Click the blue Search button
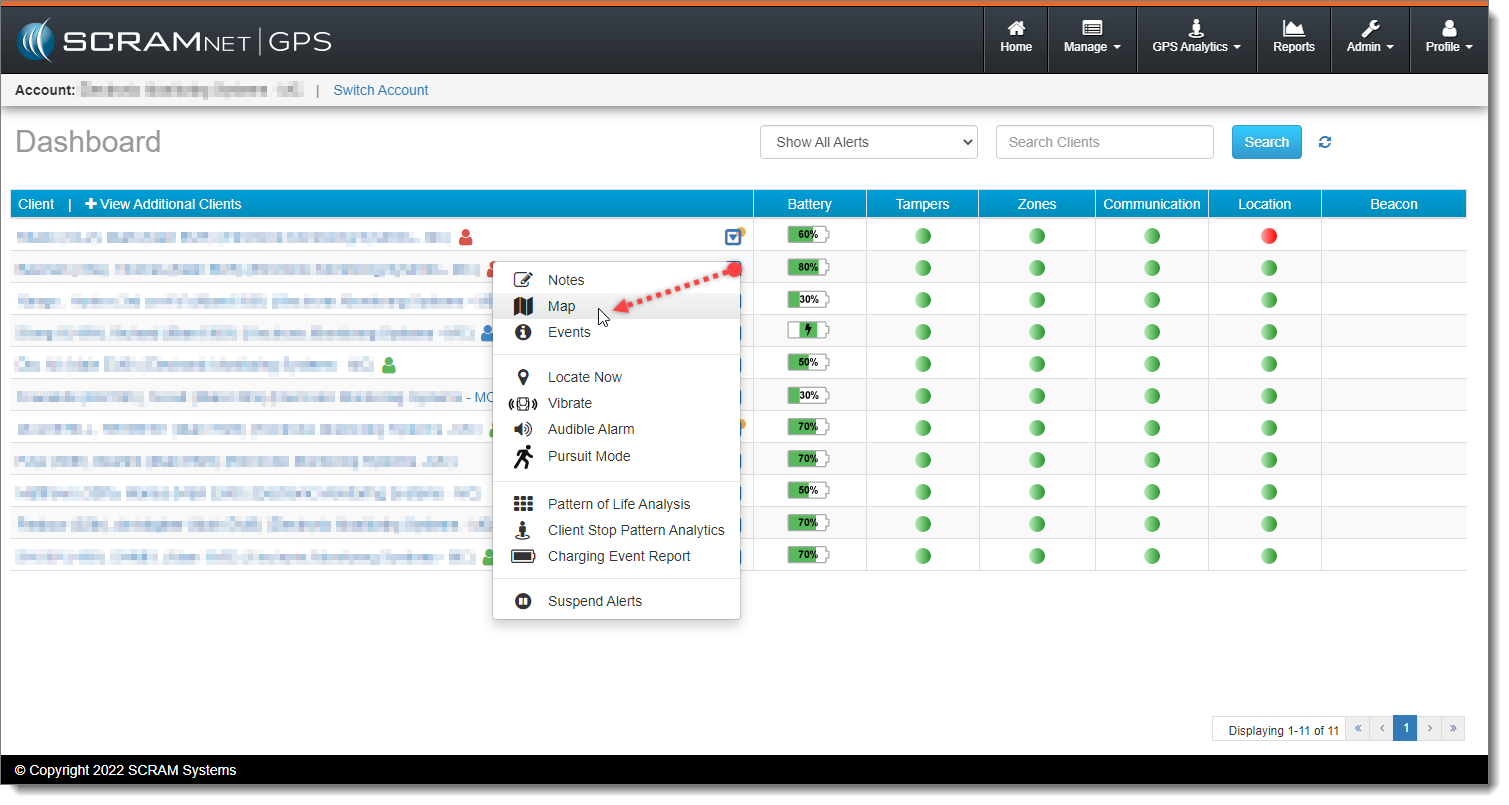The image size is (1509, 805). click(x=1266, y=142)
